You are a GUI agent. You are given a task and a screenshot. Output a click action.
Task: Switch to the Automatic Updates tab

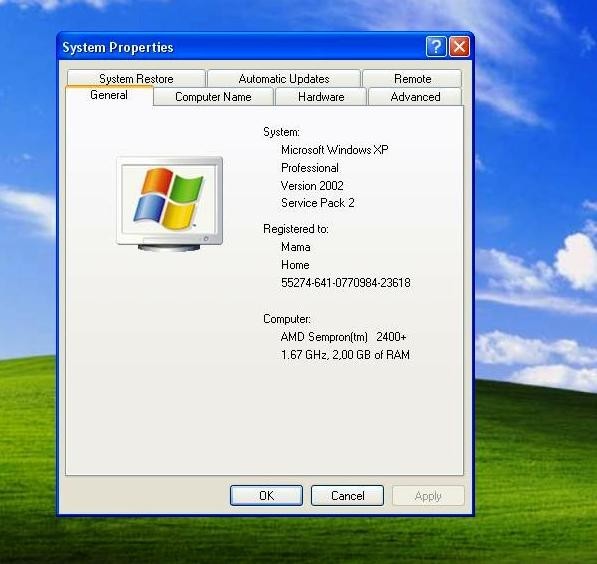click(x=284, y=78)
